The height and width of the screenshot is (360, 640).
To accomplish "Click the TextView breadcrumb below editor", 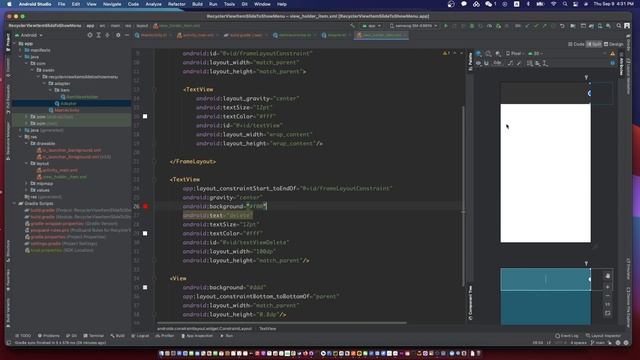I will pyautogui.click(x=267, y=329).
